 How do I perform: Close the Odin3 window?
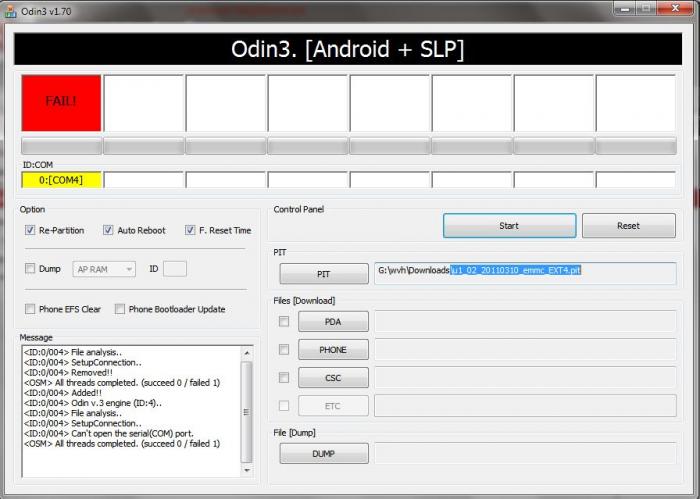675,8
